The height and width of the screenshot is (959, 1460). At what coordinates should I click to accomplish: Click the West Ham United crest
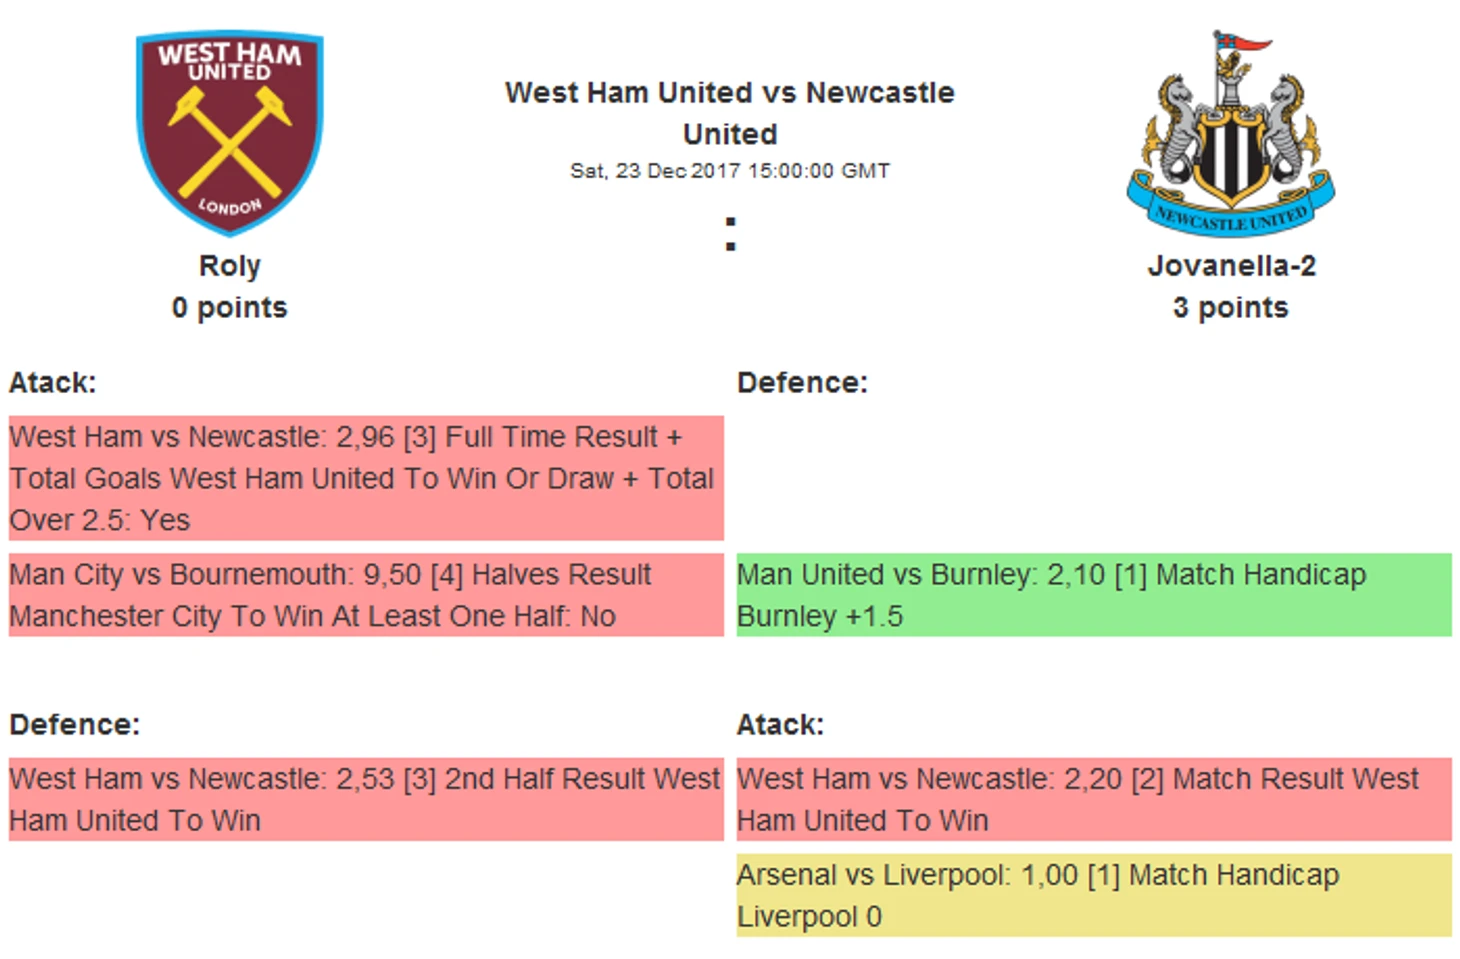229,132
